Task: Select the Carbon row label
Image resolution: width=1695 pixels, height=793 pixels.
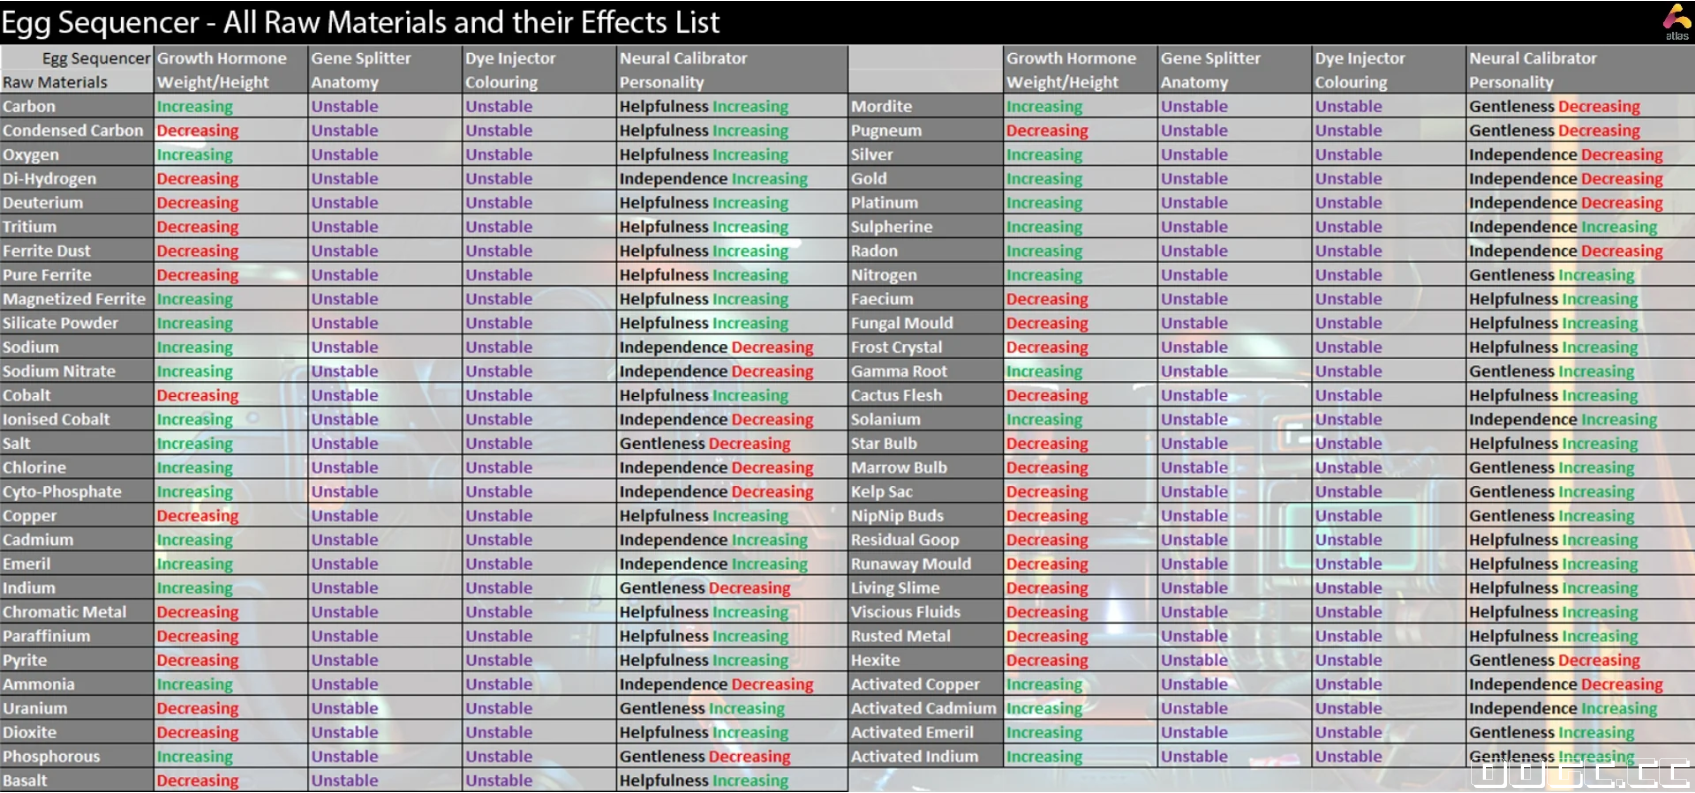Action: click(x=30, y=107)
